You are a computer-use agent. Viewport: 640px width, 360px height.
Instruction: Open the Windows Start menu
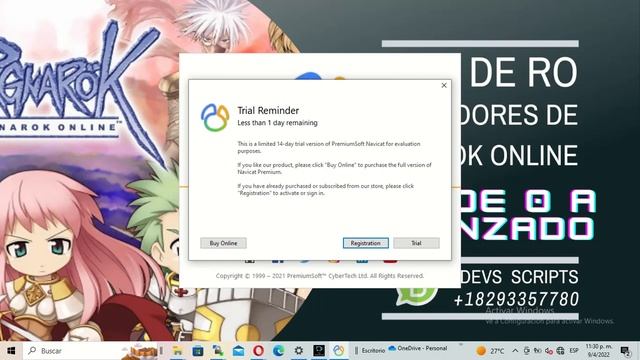click(11, 351)
